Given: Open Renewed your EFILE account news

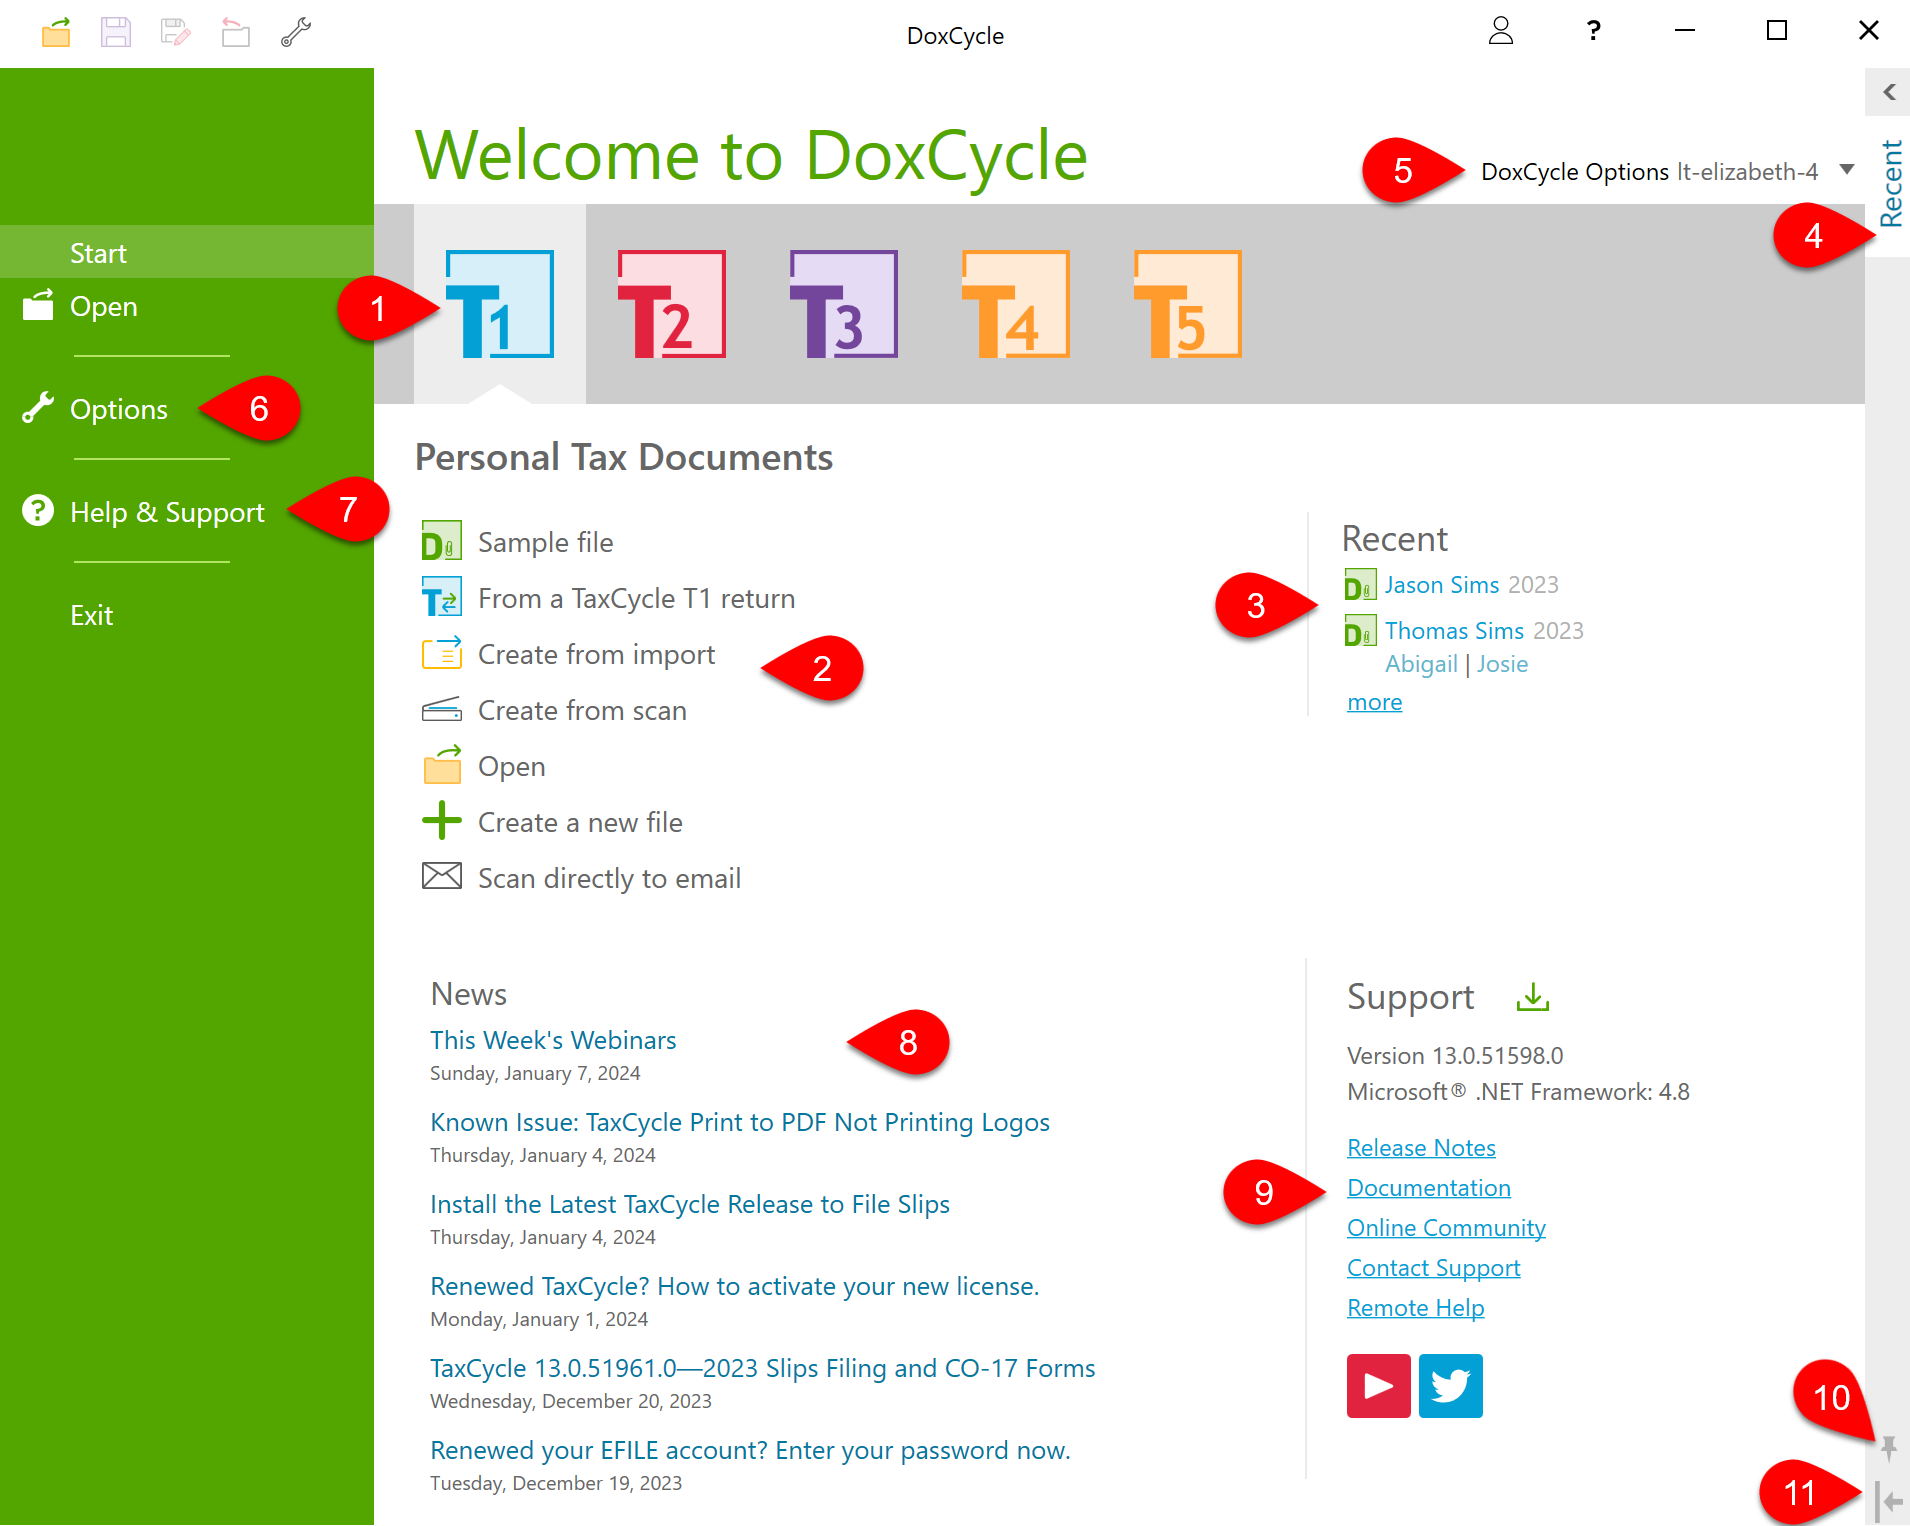Looking at the screenshot, I should click(750, 1450).
